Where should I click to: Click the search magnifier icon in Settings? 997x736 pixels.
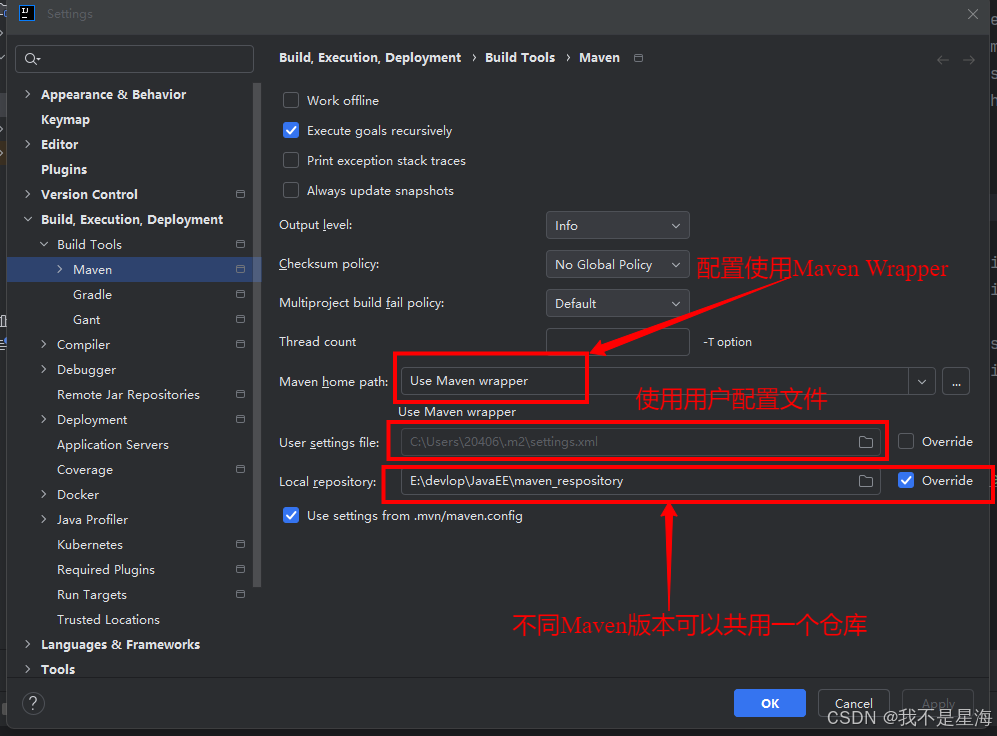(x=31, y=59)
